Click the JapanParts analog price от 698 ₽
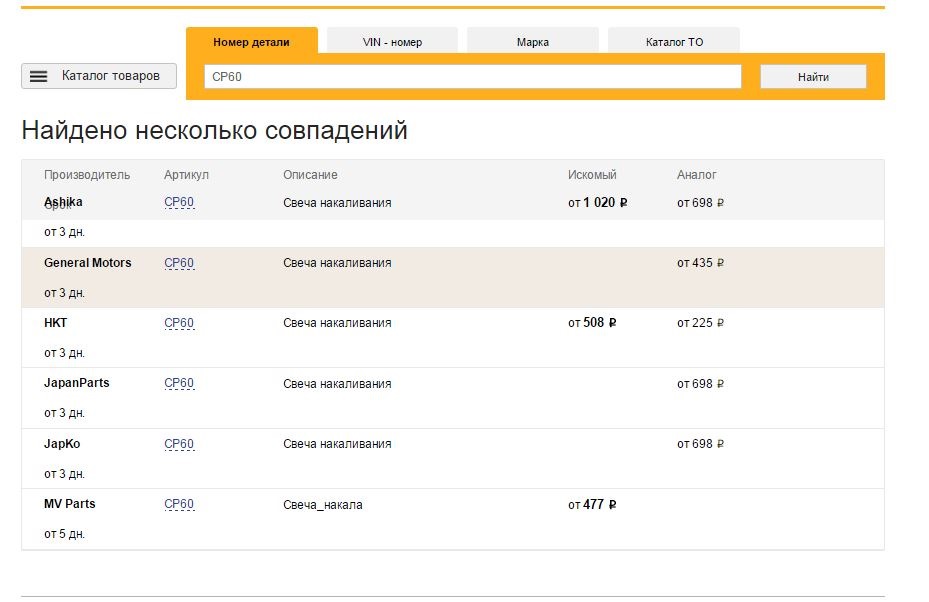929x602 pixels. pos(700,384)
